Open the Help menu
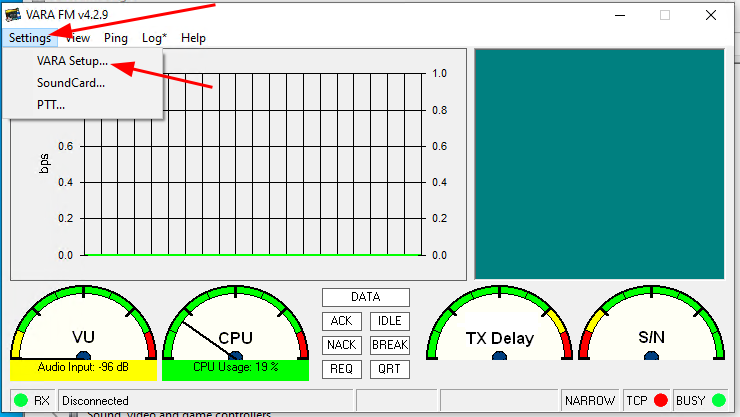Screen dimensions: 740x417 tap(193, 38)
